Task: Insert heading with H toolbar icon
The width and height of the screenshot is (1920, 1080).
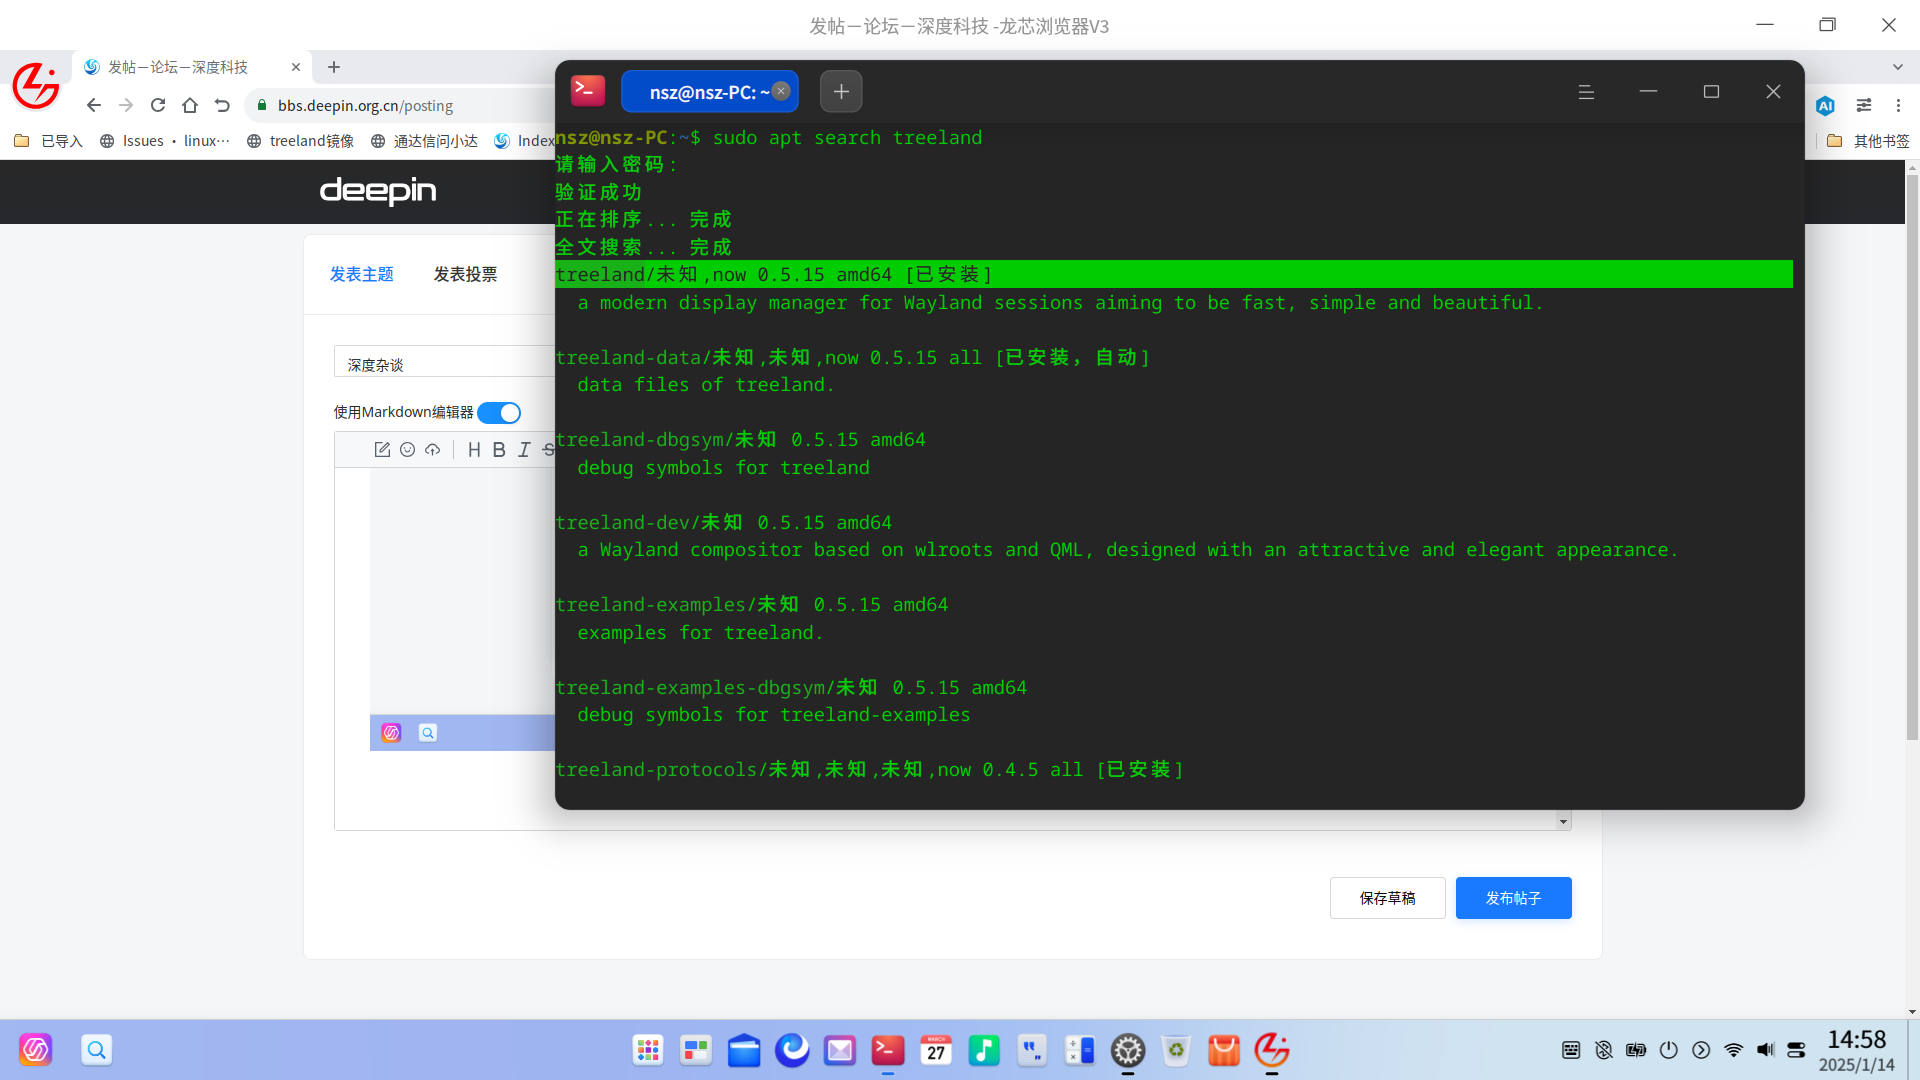Action: pos(474,450)
